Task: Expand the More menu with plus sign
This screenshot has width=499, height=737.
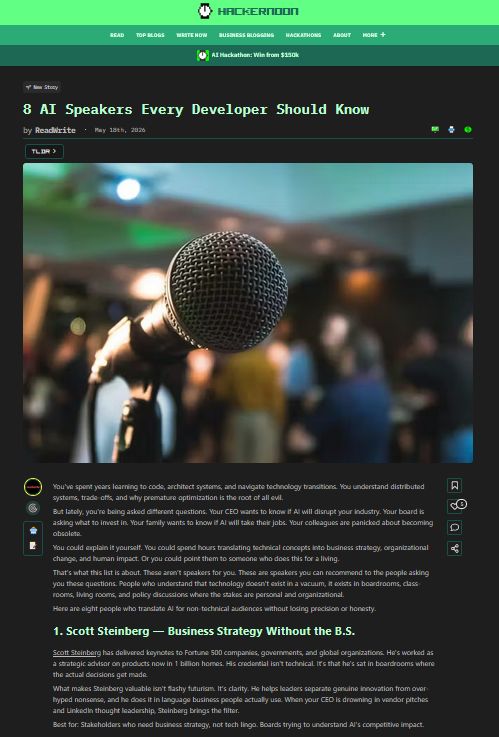Action: pos(374,35)
